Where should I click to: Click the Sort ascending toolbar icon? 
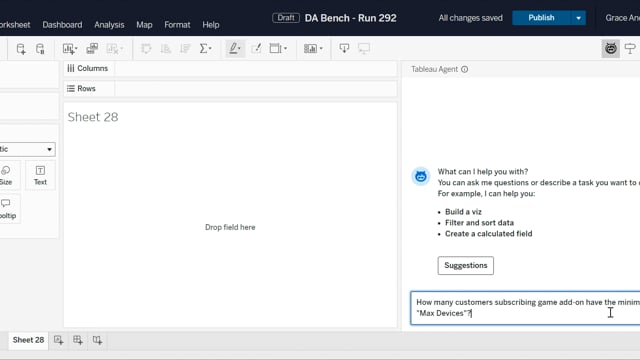(x=166, y=49)
